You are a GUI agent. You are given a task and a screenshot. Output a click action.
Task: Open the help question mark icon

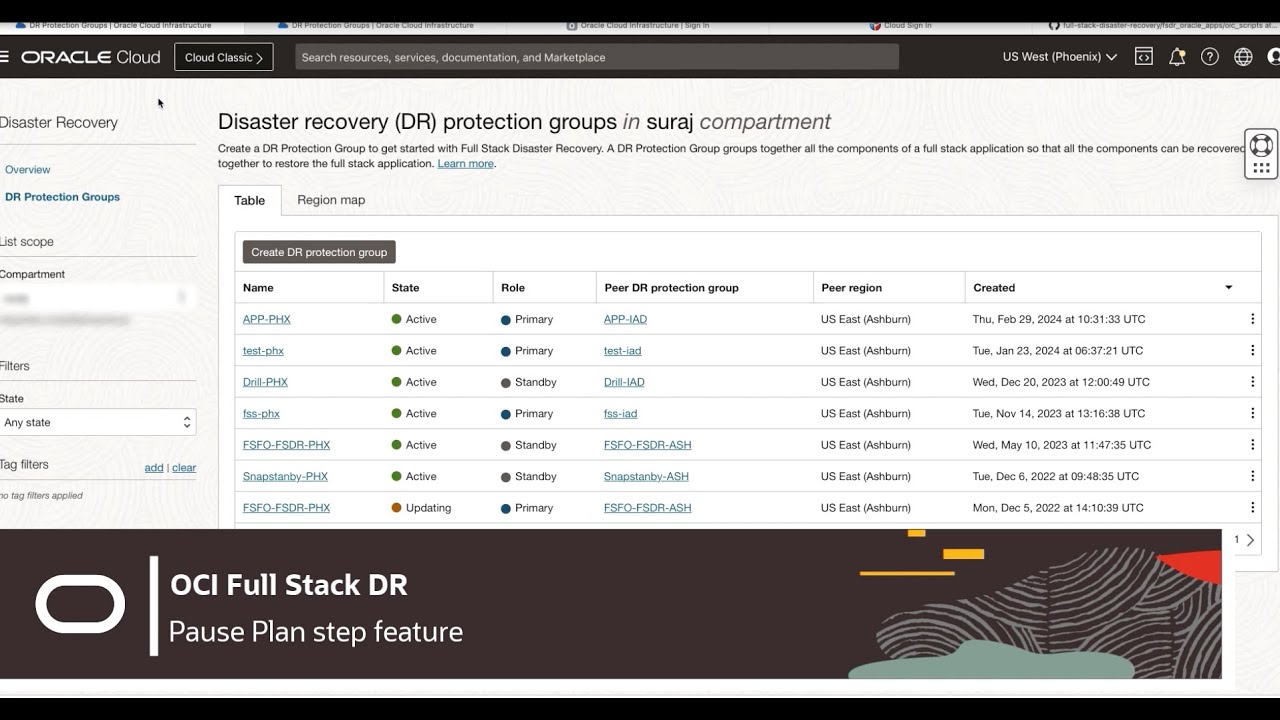click(x=1210, y=57)
